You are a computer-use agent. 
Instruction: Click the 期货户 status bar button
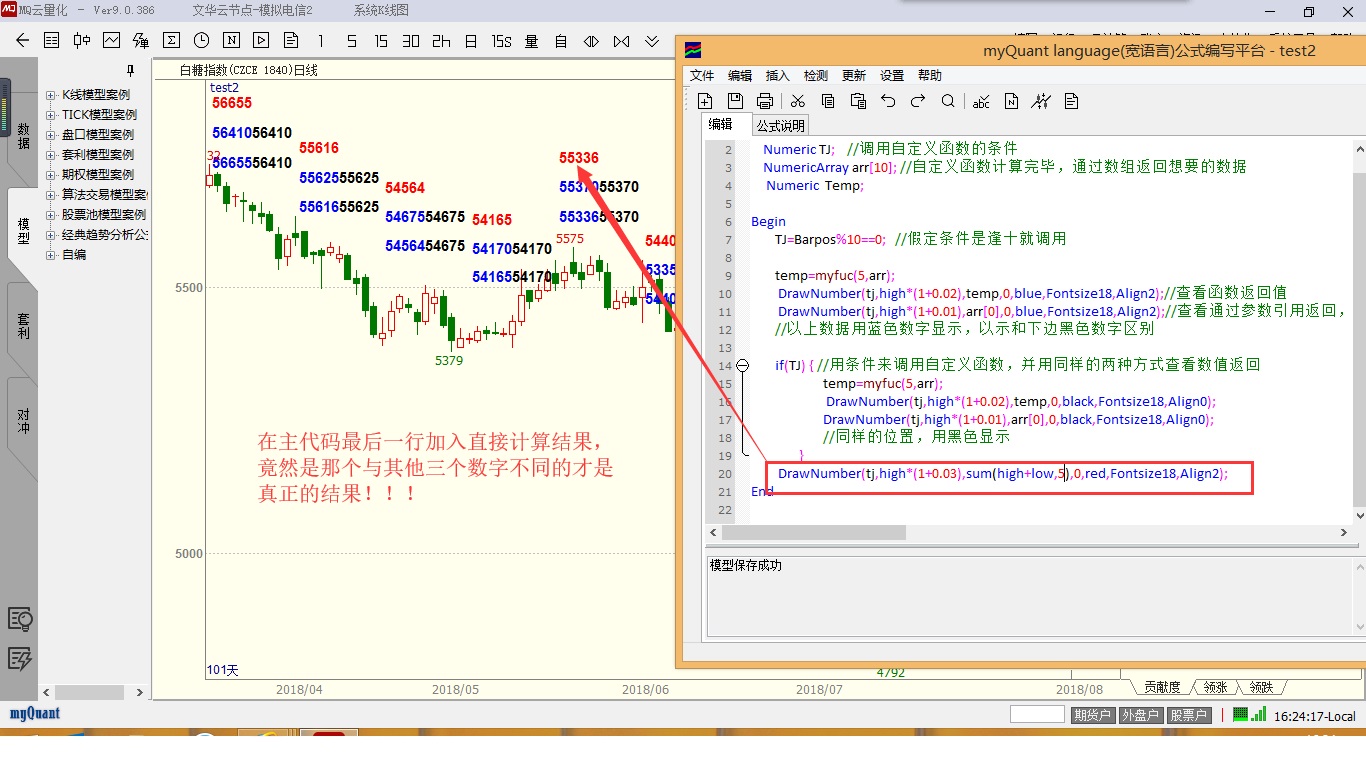coord(1092,715)
